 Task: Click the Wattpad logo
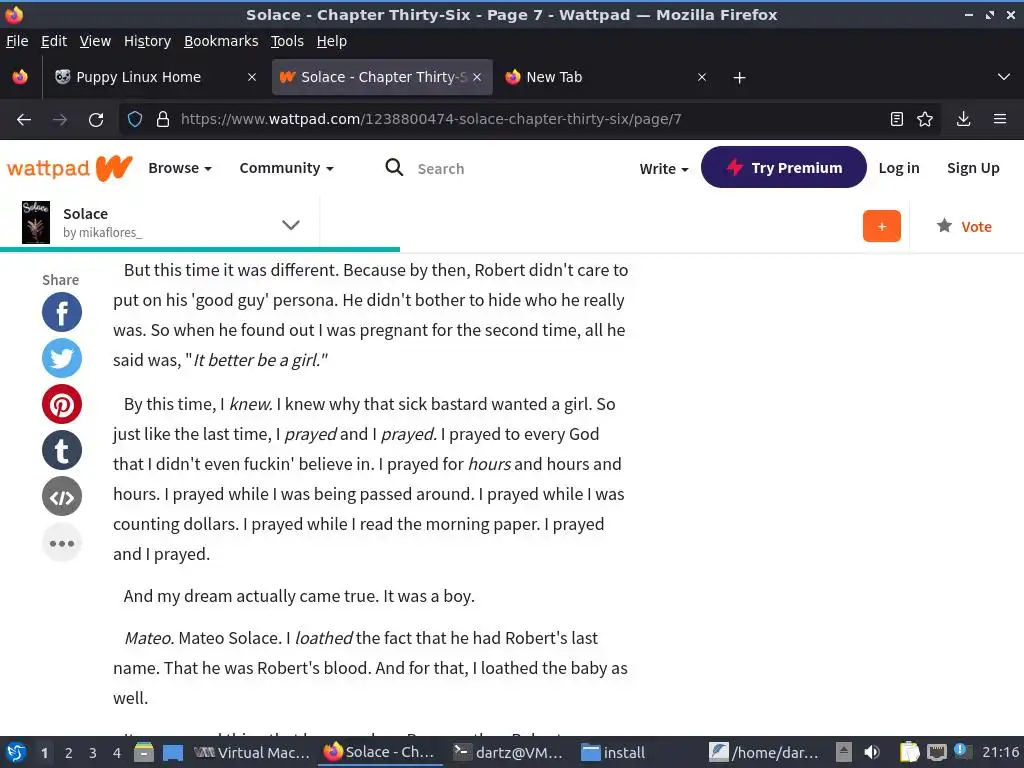point(70,168)
